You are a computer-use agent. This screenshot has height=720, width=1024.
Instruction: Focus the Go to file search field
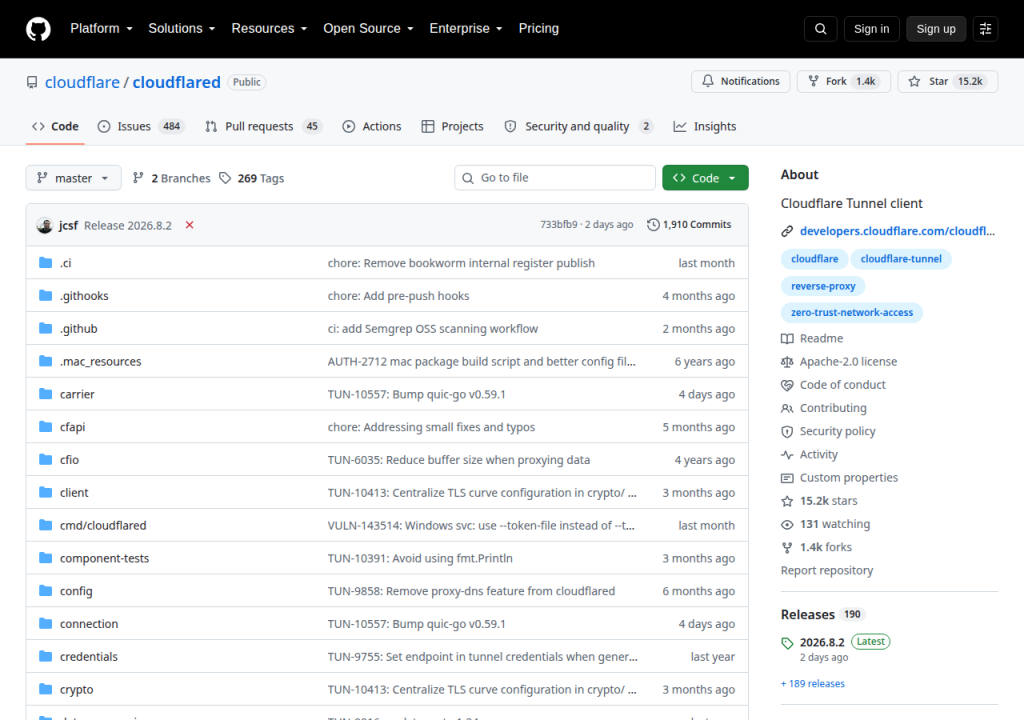[555, 178]
